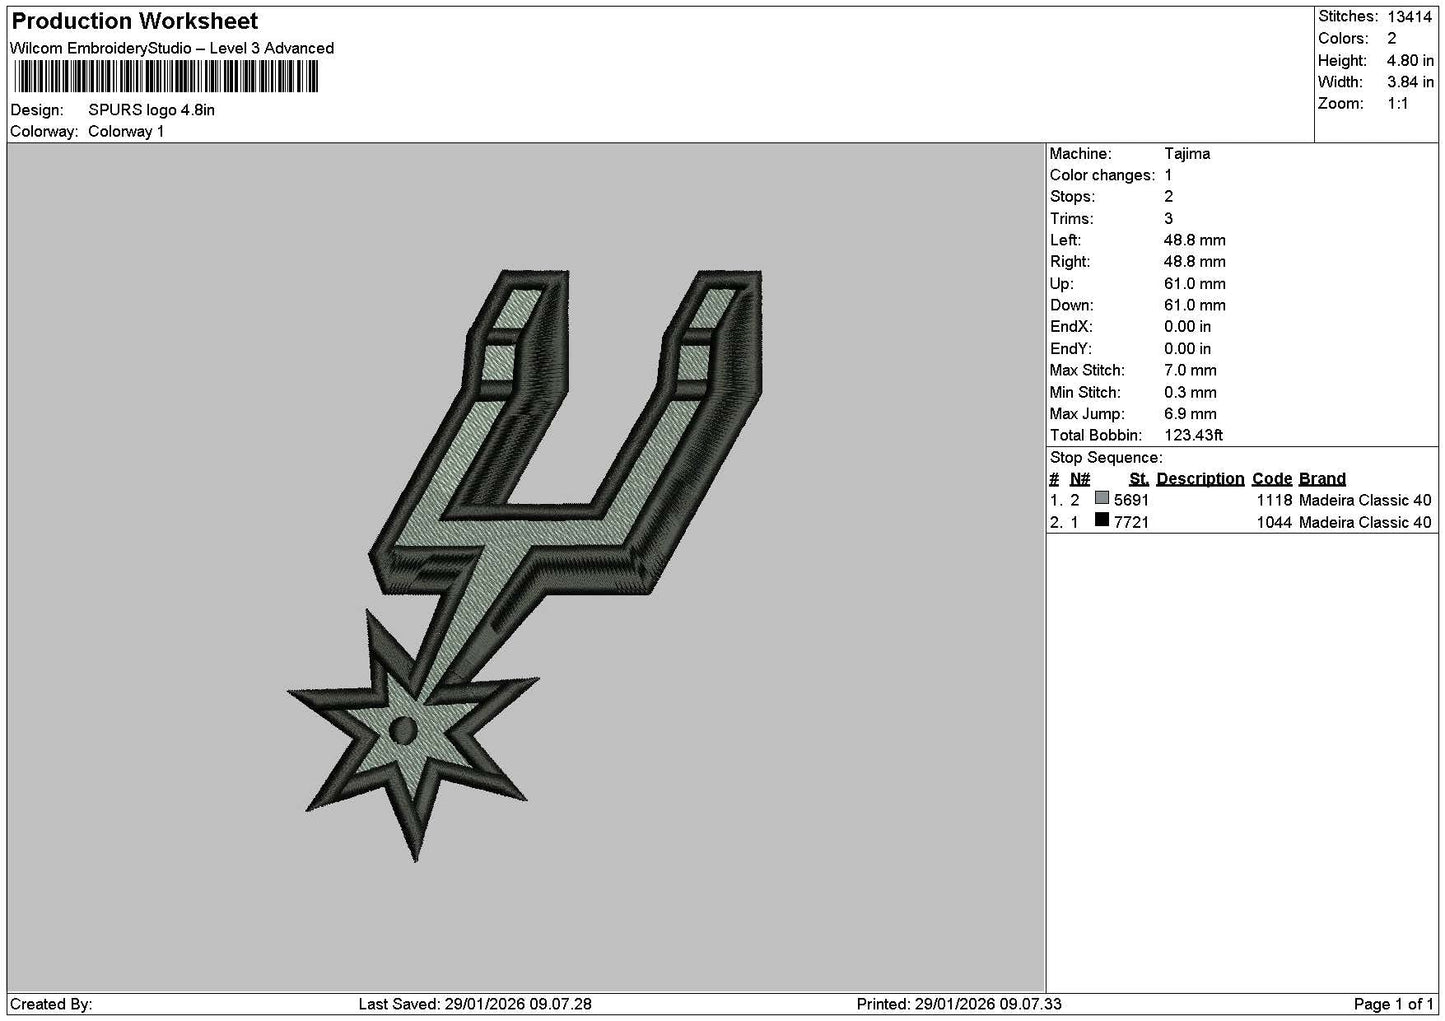Click the Max Stitch value 7.0 mm
The height and width of the screenshot is (1021, 1445).
pyautogui.click(x=1190, y=370)
